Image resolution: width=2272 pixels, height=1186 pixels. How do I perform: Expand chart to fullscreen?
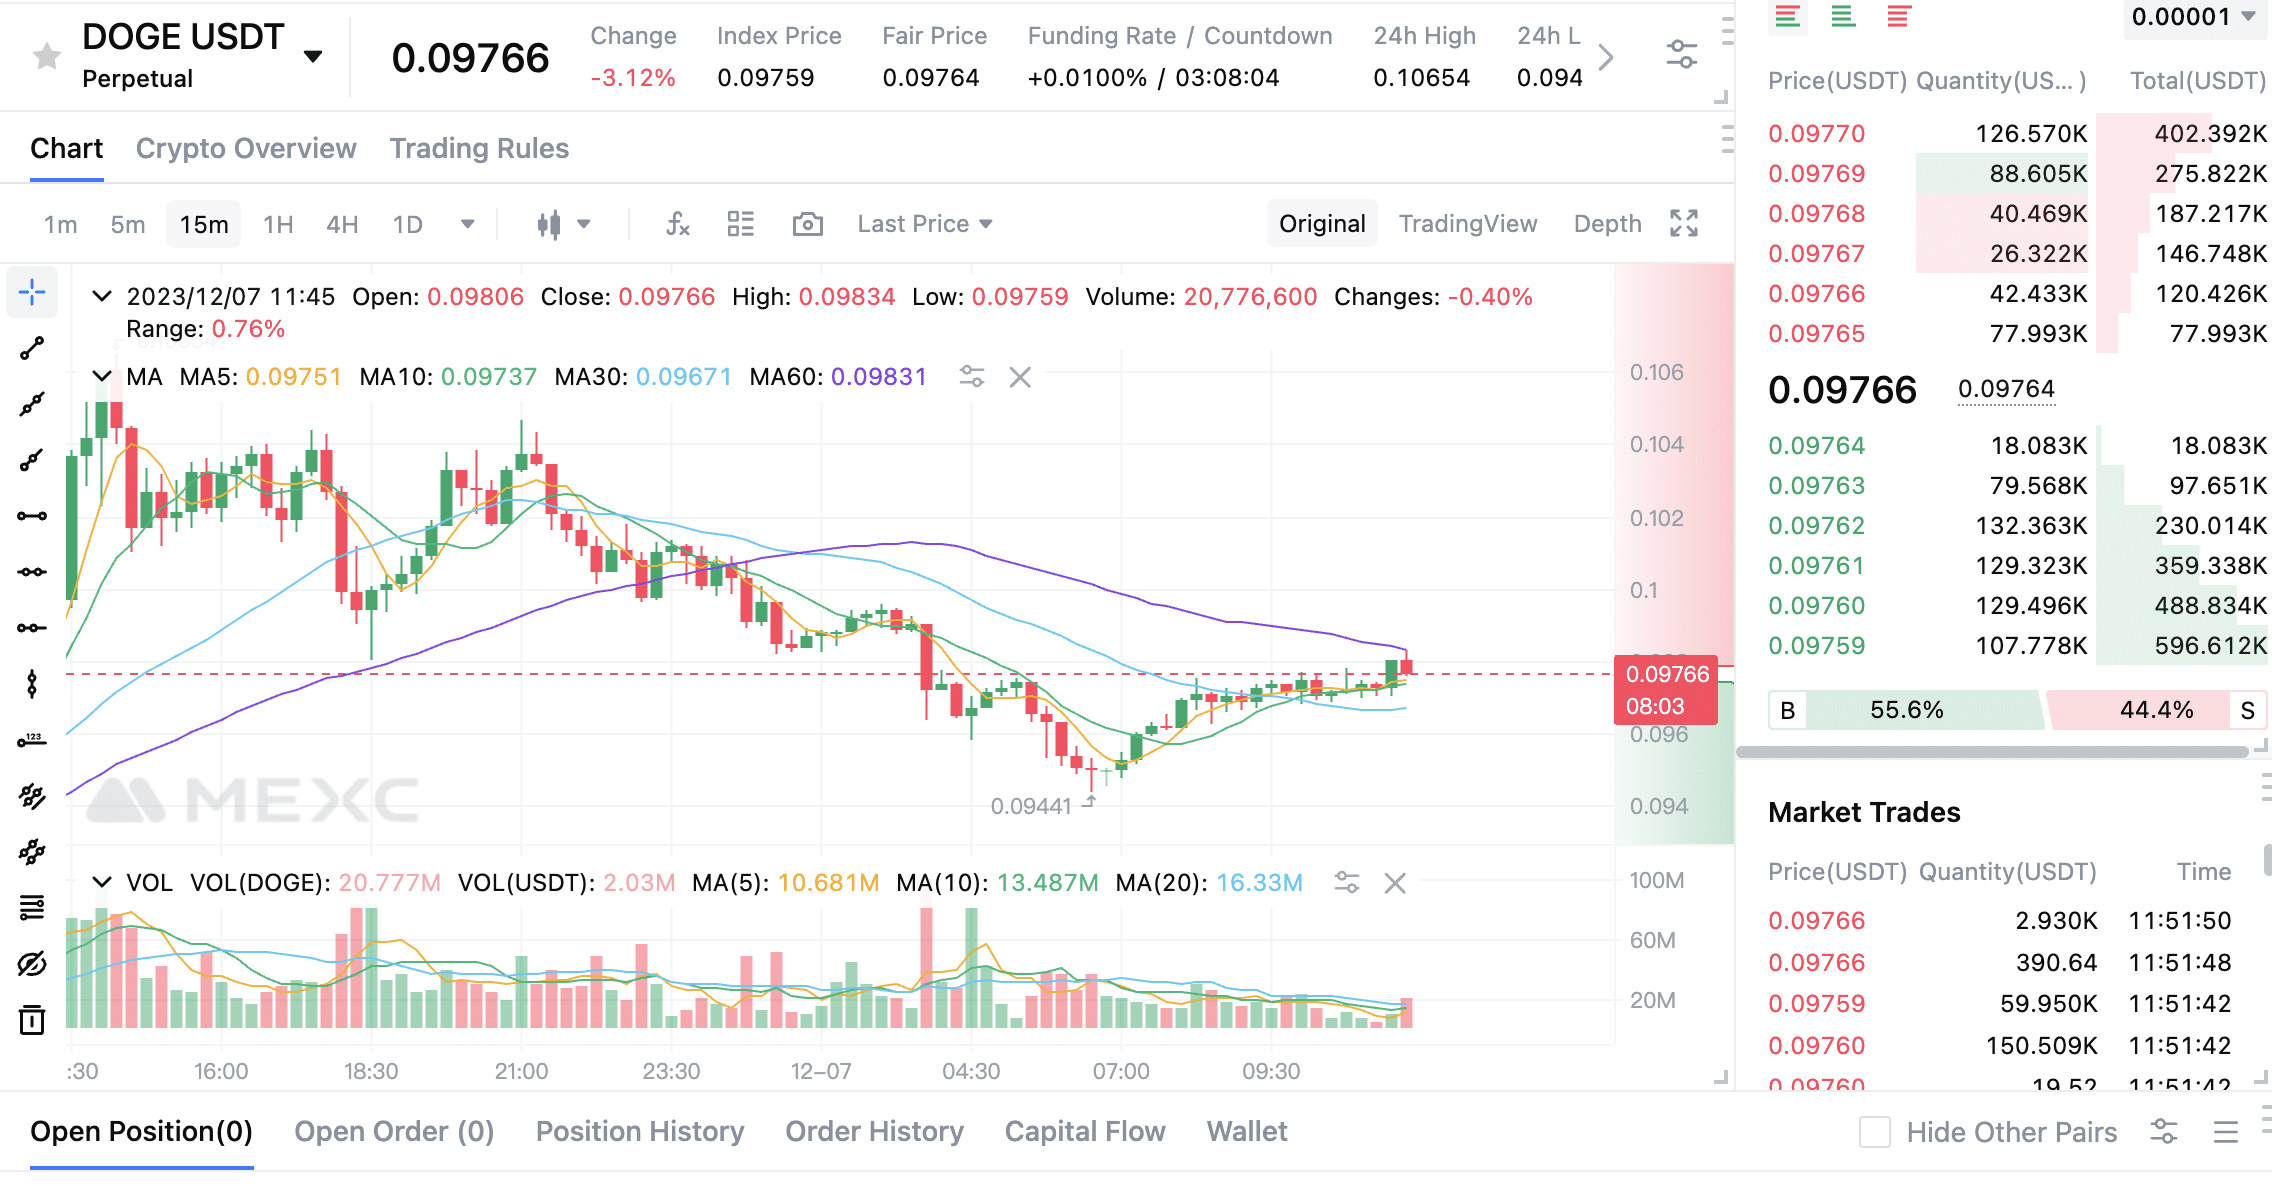click(1684, 223)
